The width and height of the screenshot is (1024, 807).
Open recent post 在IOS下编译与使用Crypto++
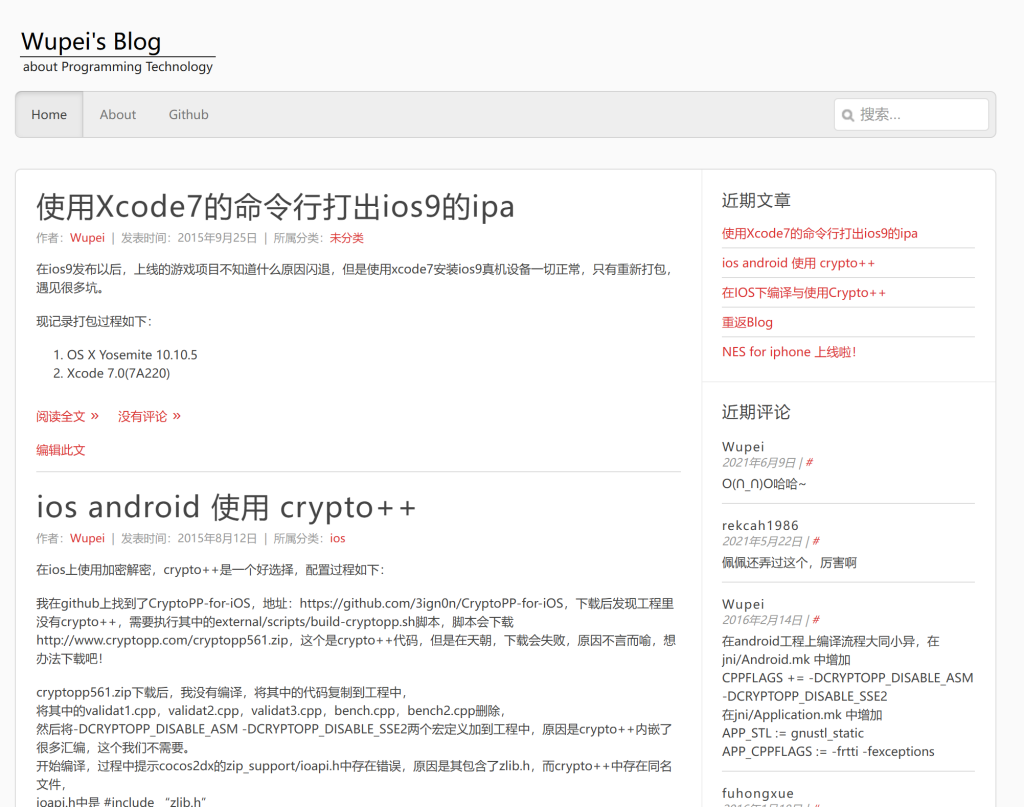click(x=803, y=293)
